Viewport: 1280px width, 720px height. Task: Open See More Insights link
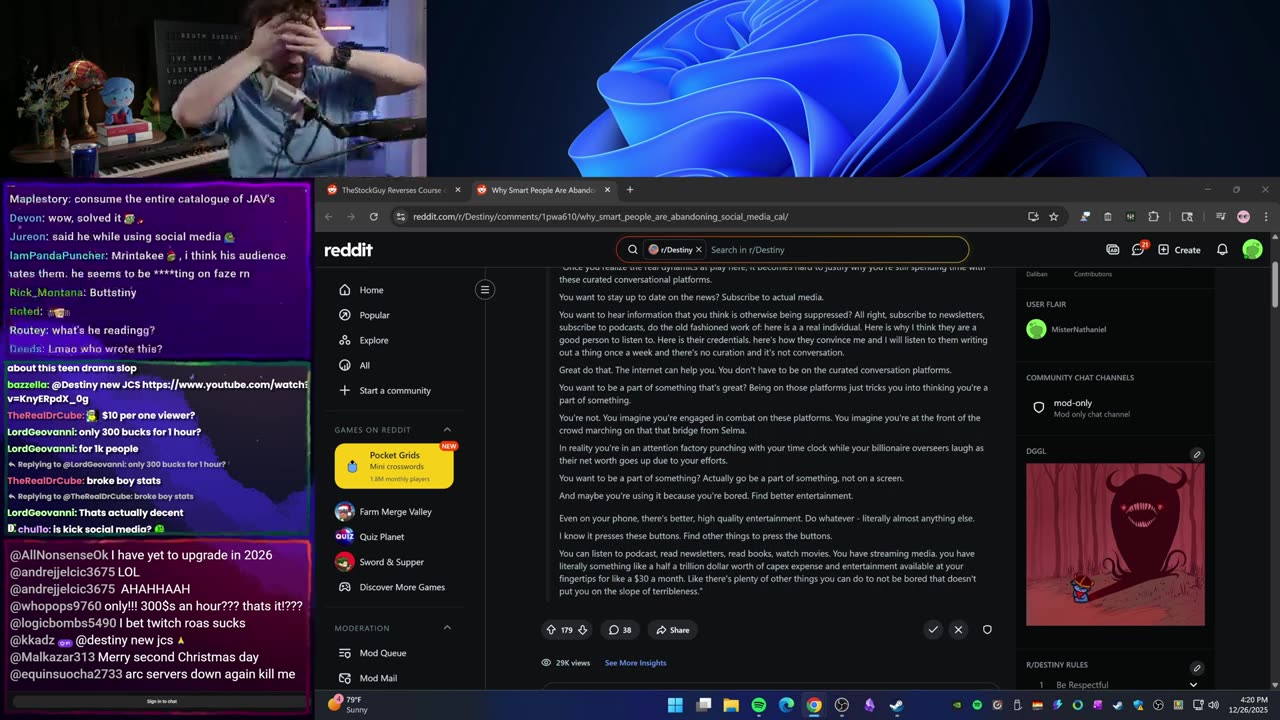pos(635,663)
